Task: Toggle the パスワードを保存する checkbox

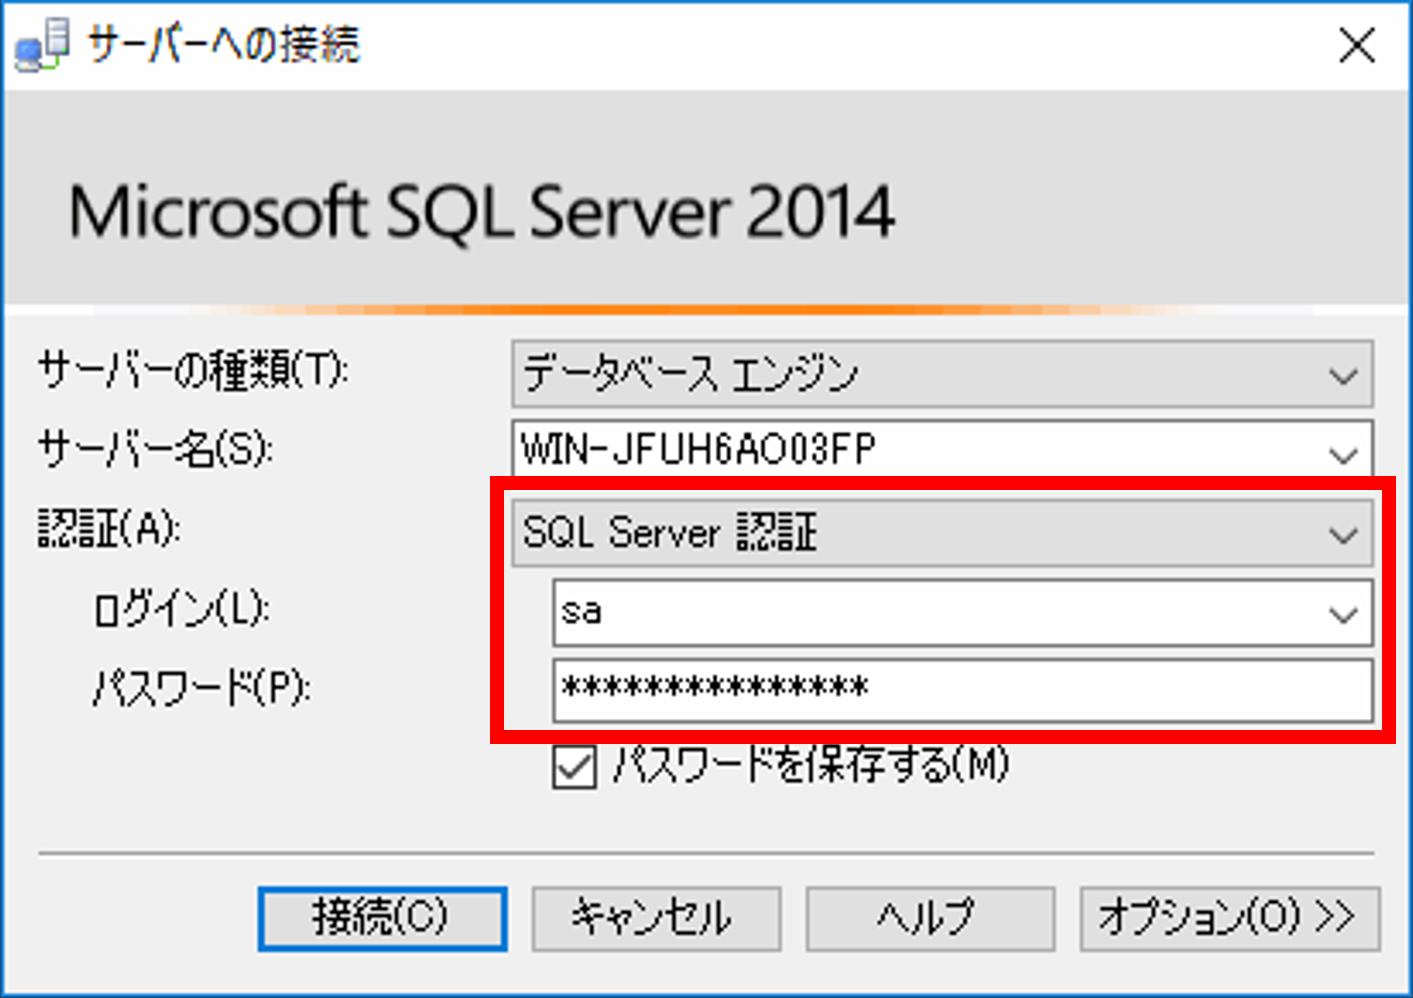Action: pyautogui.click(x=575, y=768)
